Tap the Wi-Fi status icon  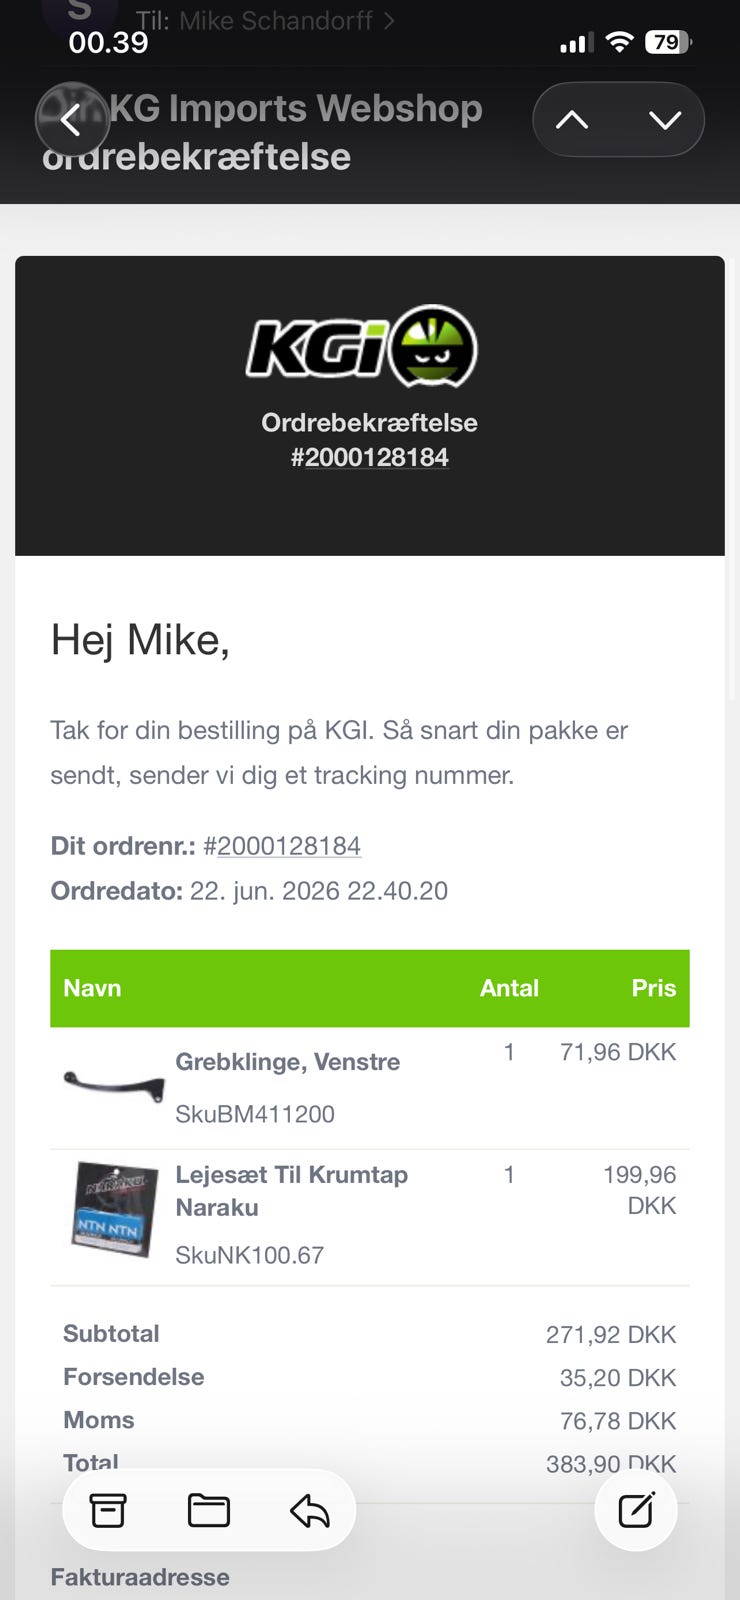pos(620,42)
